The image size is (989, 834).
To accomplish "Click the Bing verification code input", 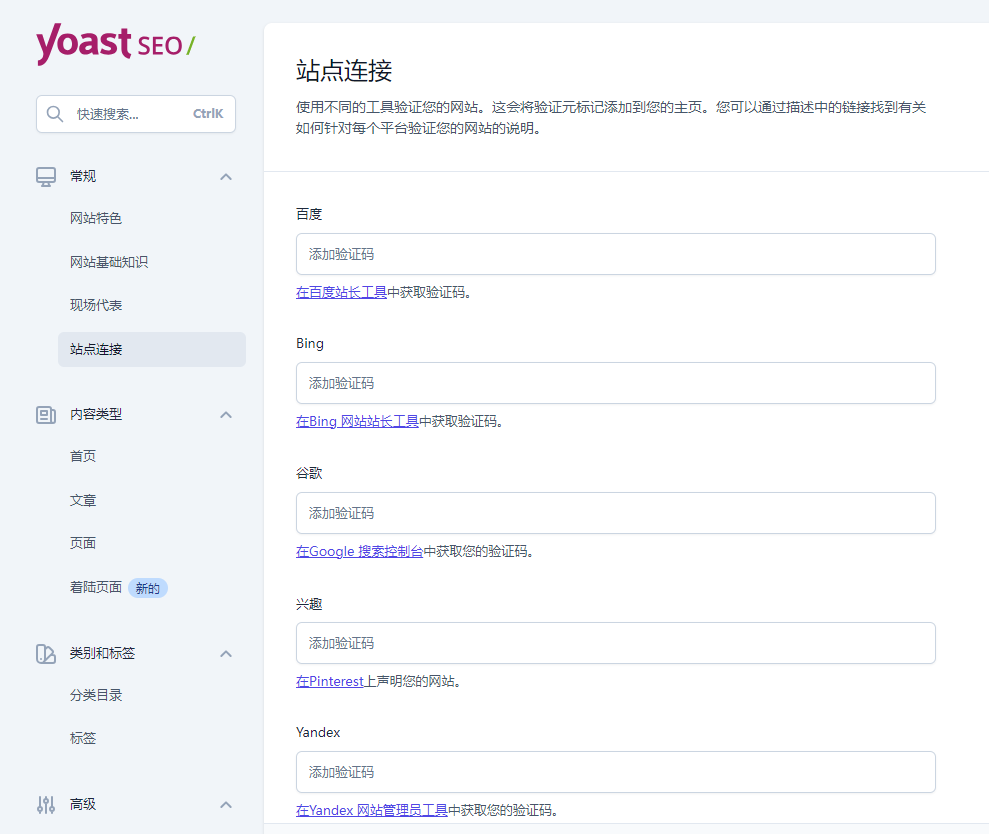I will (614, 383).
